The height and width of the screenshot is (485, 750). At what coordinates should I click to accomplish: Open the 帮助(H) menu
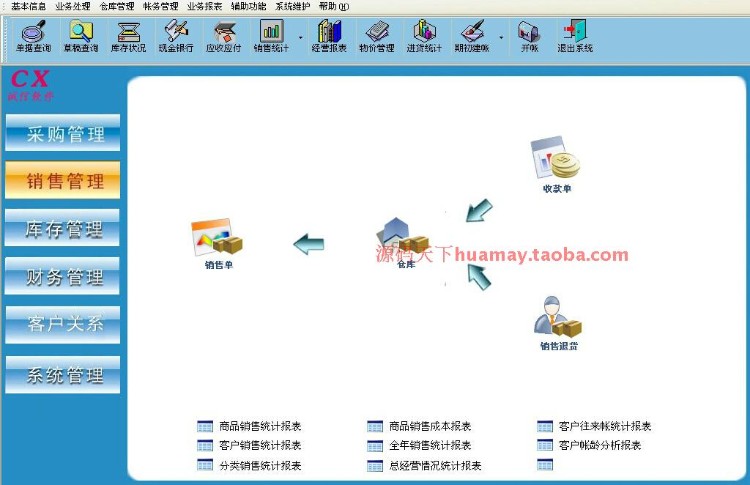coord(334,6)
